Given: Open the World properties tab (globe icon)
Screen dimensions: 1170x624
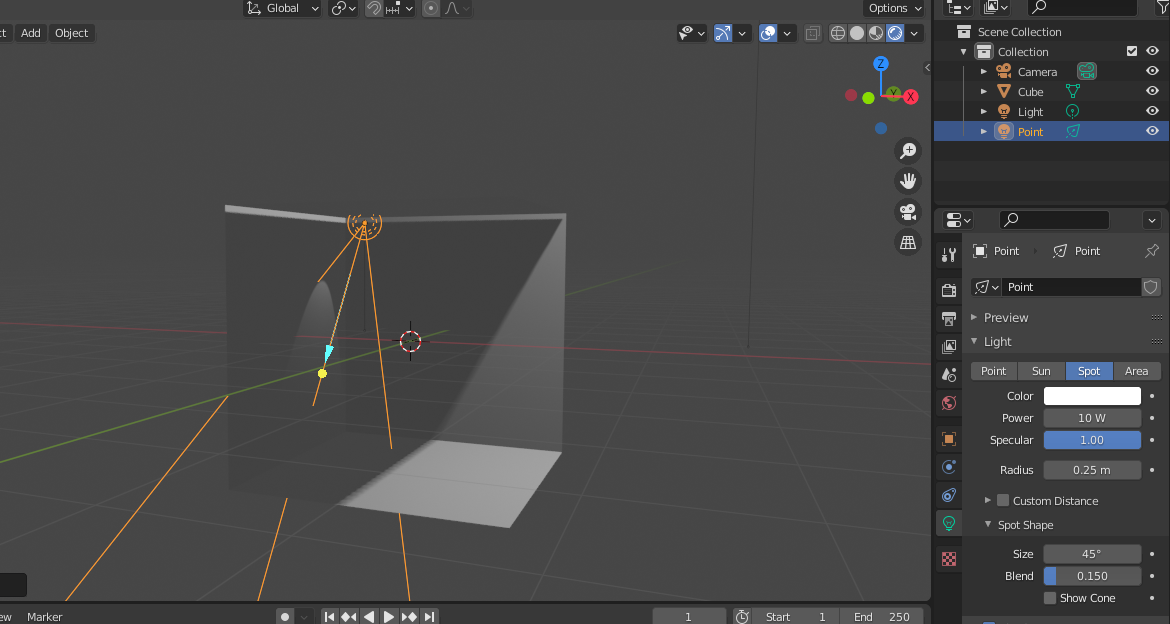Looking at the screenshot, I should (949, 403).
